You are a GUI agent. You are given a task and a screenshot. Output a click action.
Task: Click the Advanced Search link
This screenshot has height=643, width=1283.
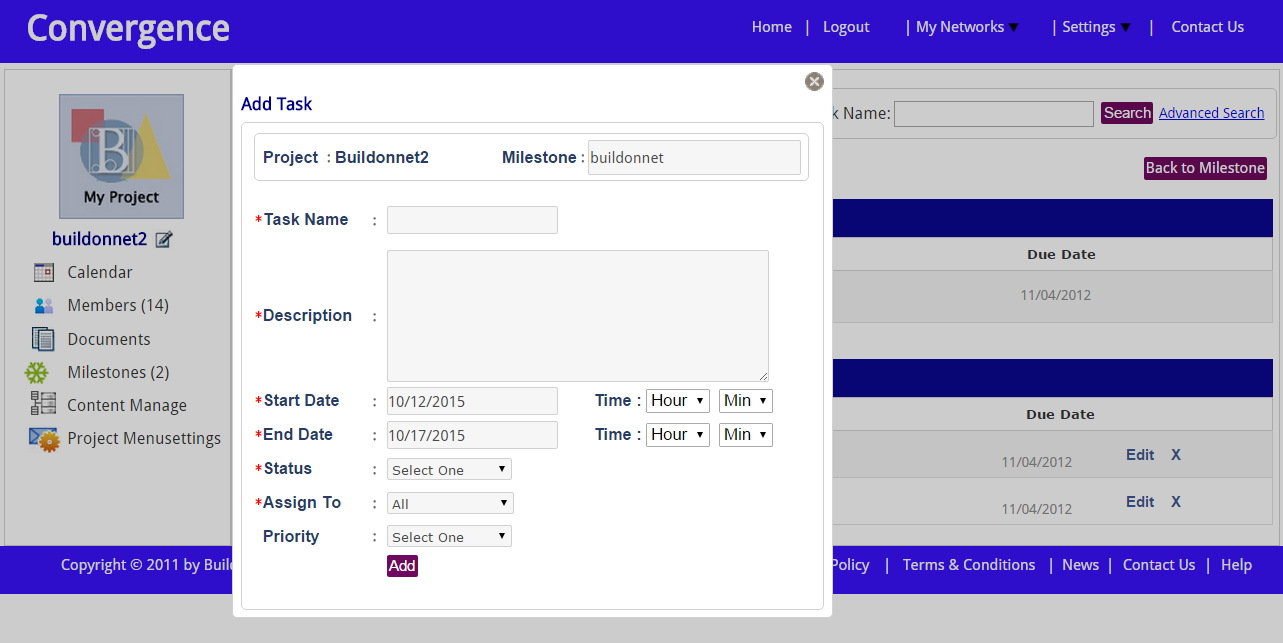[x=1211, y=113]
